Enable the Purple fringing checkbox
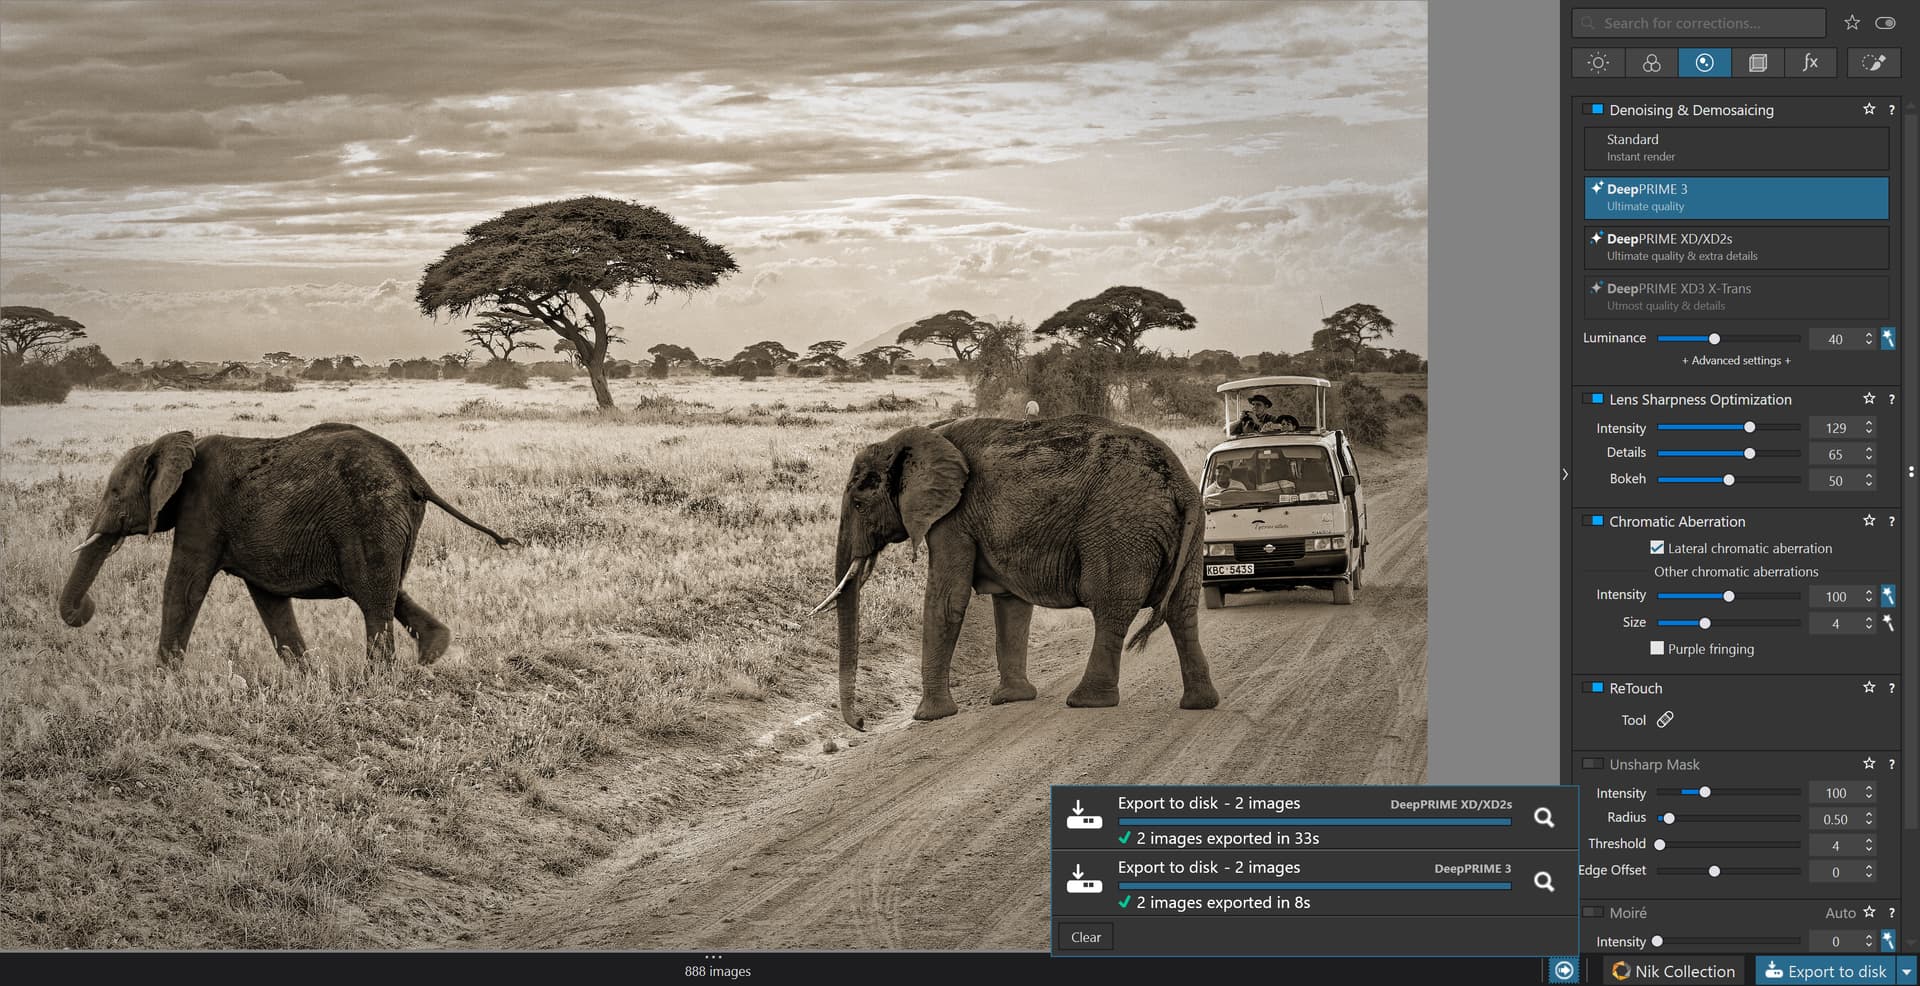This screenshot has width=1920, height=986. coord(1657,649)
